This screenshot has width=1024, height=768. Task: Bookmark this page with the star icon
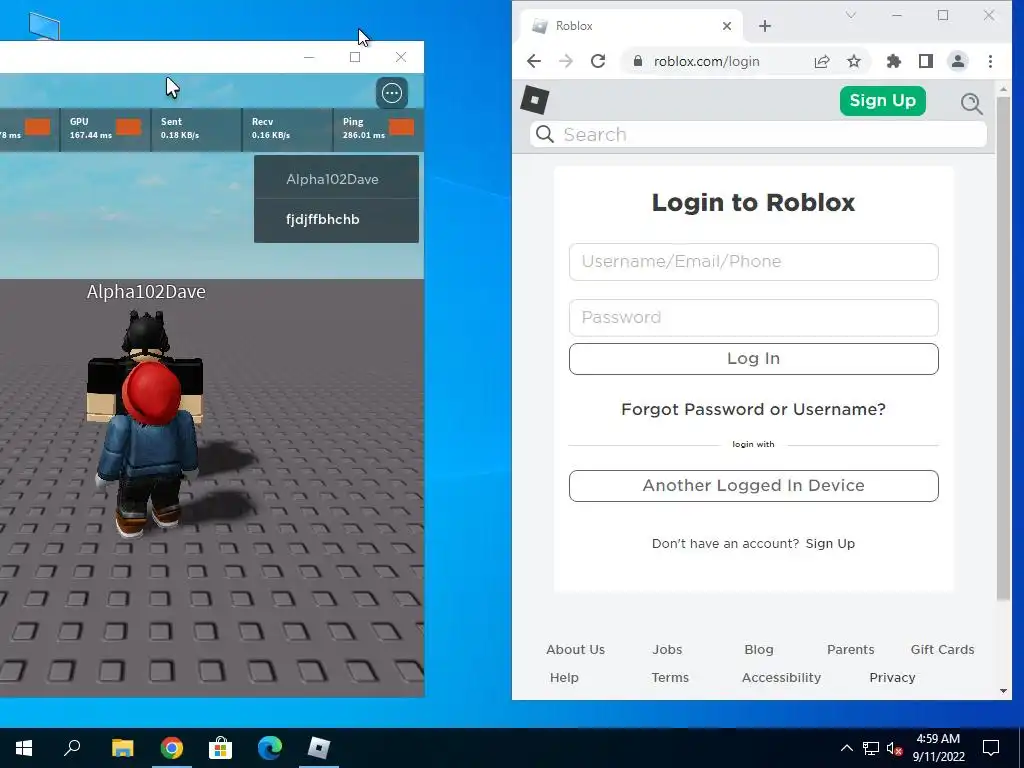pyautogui.click(x=854, y=61)
